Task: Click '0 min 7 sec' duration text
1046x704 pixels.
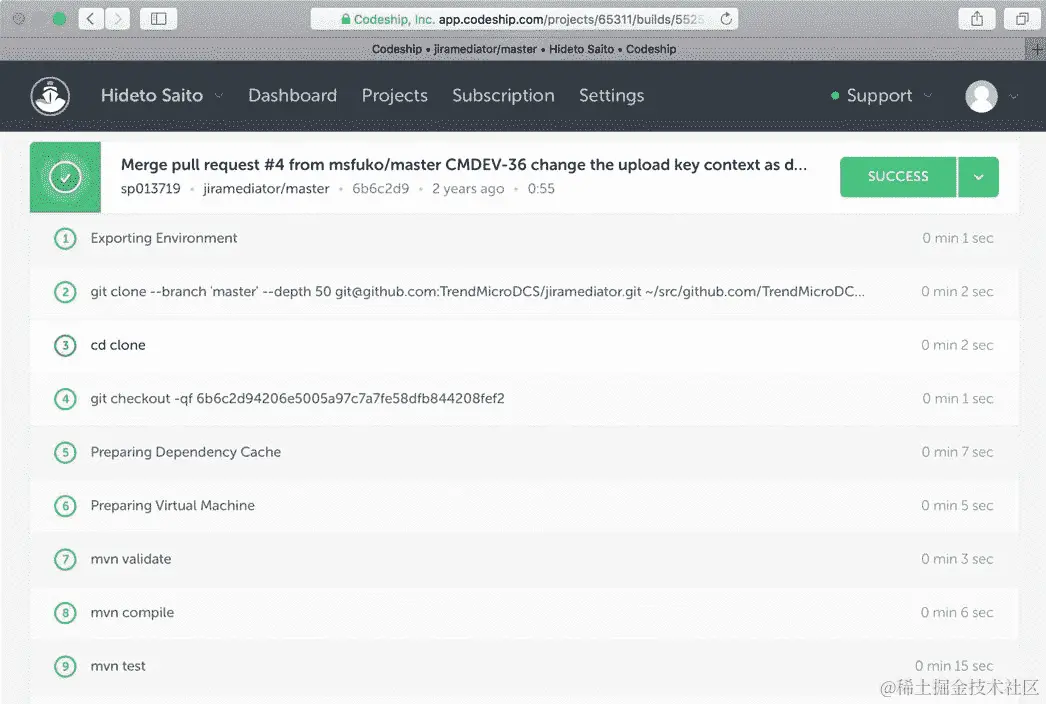Action: pyautogui.click(x=957, y=452)
